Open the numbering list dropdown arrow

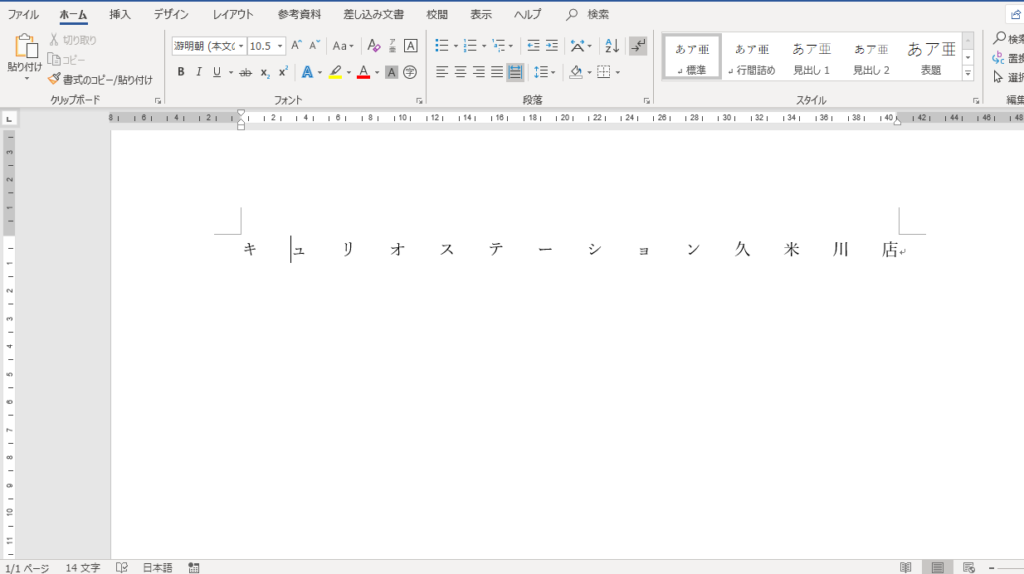(x=483, y=46)
